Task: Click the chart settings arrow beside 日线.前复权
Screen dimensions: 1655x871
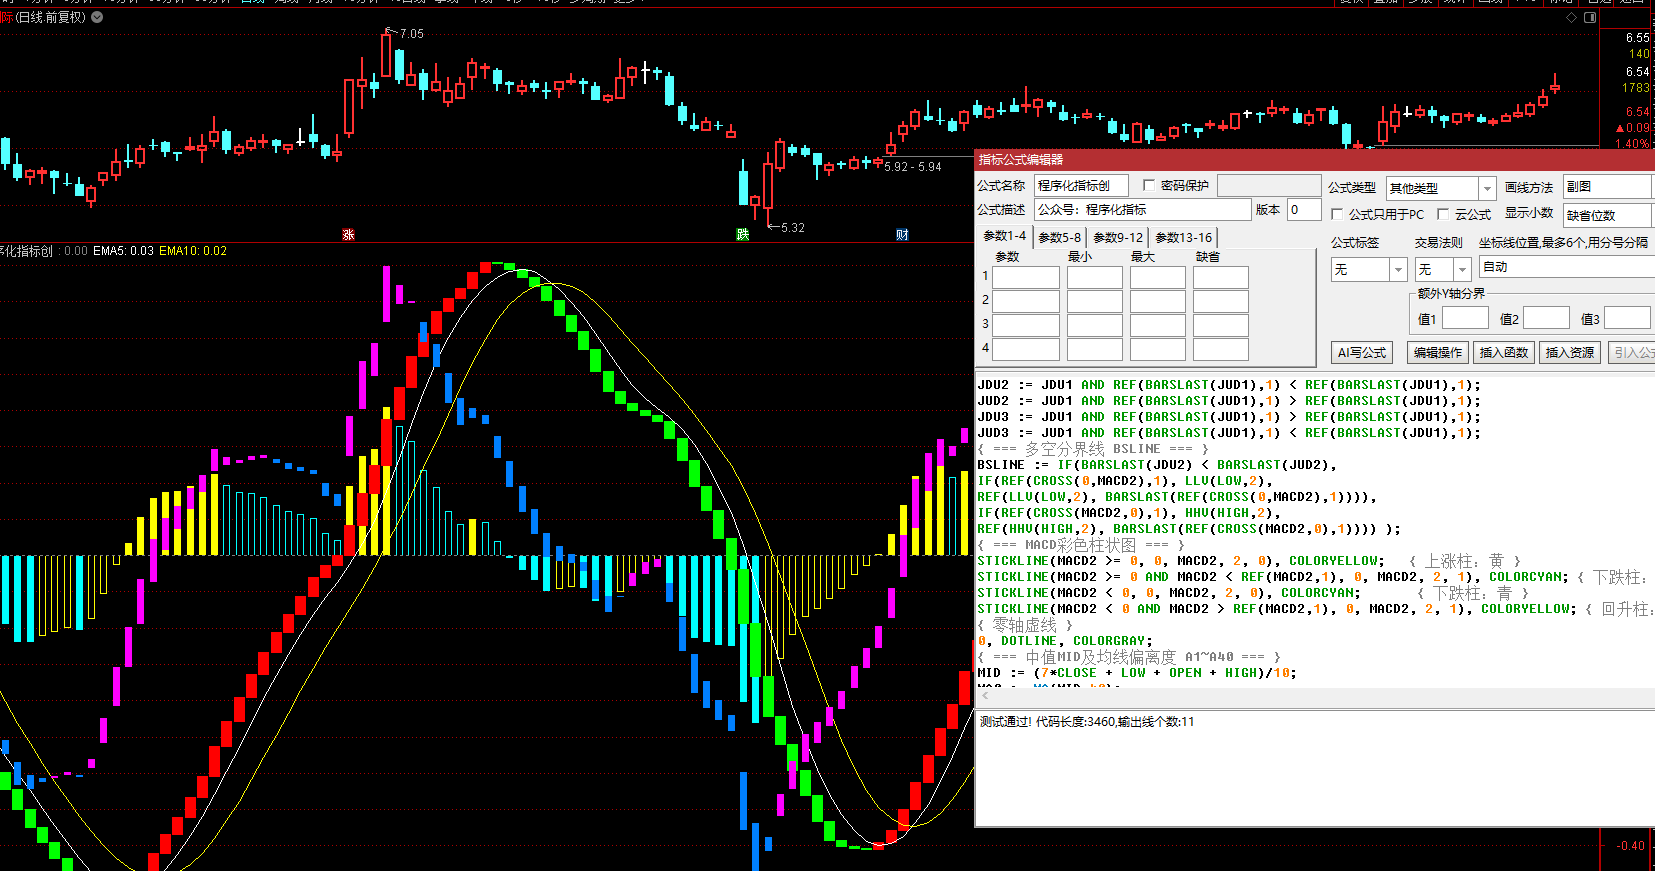Action: tap(97, 17)
